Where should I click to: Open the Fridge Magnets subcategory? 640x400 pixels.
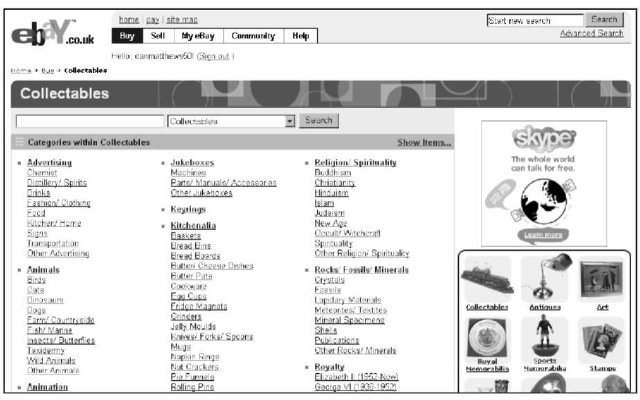click(199, 306)
